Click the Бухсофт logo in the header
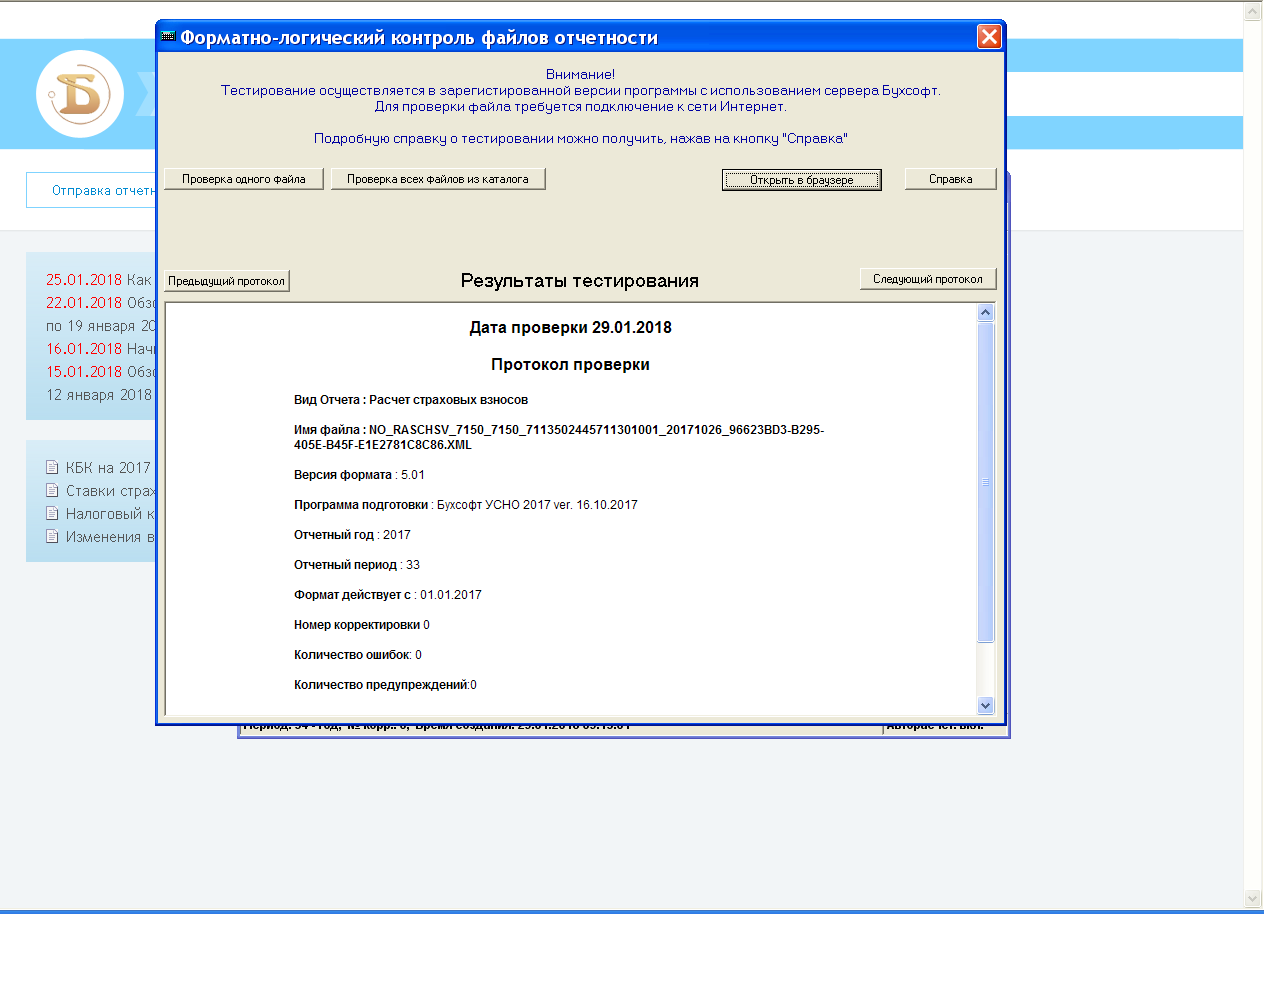Image resolution: width=1280 pixels, height=994 pixels. click(80, 94)
